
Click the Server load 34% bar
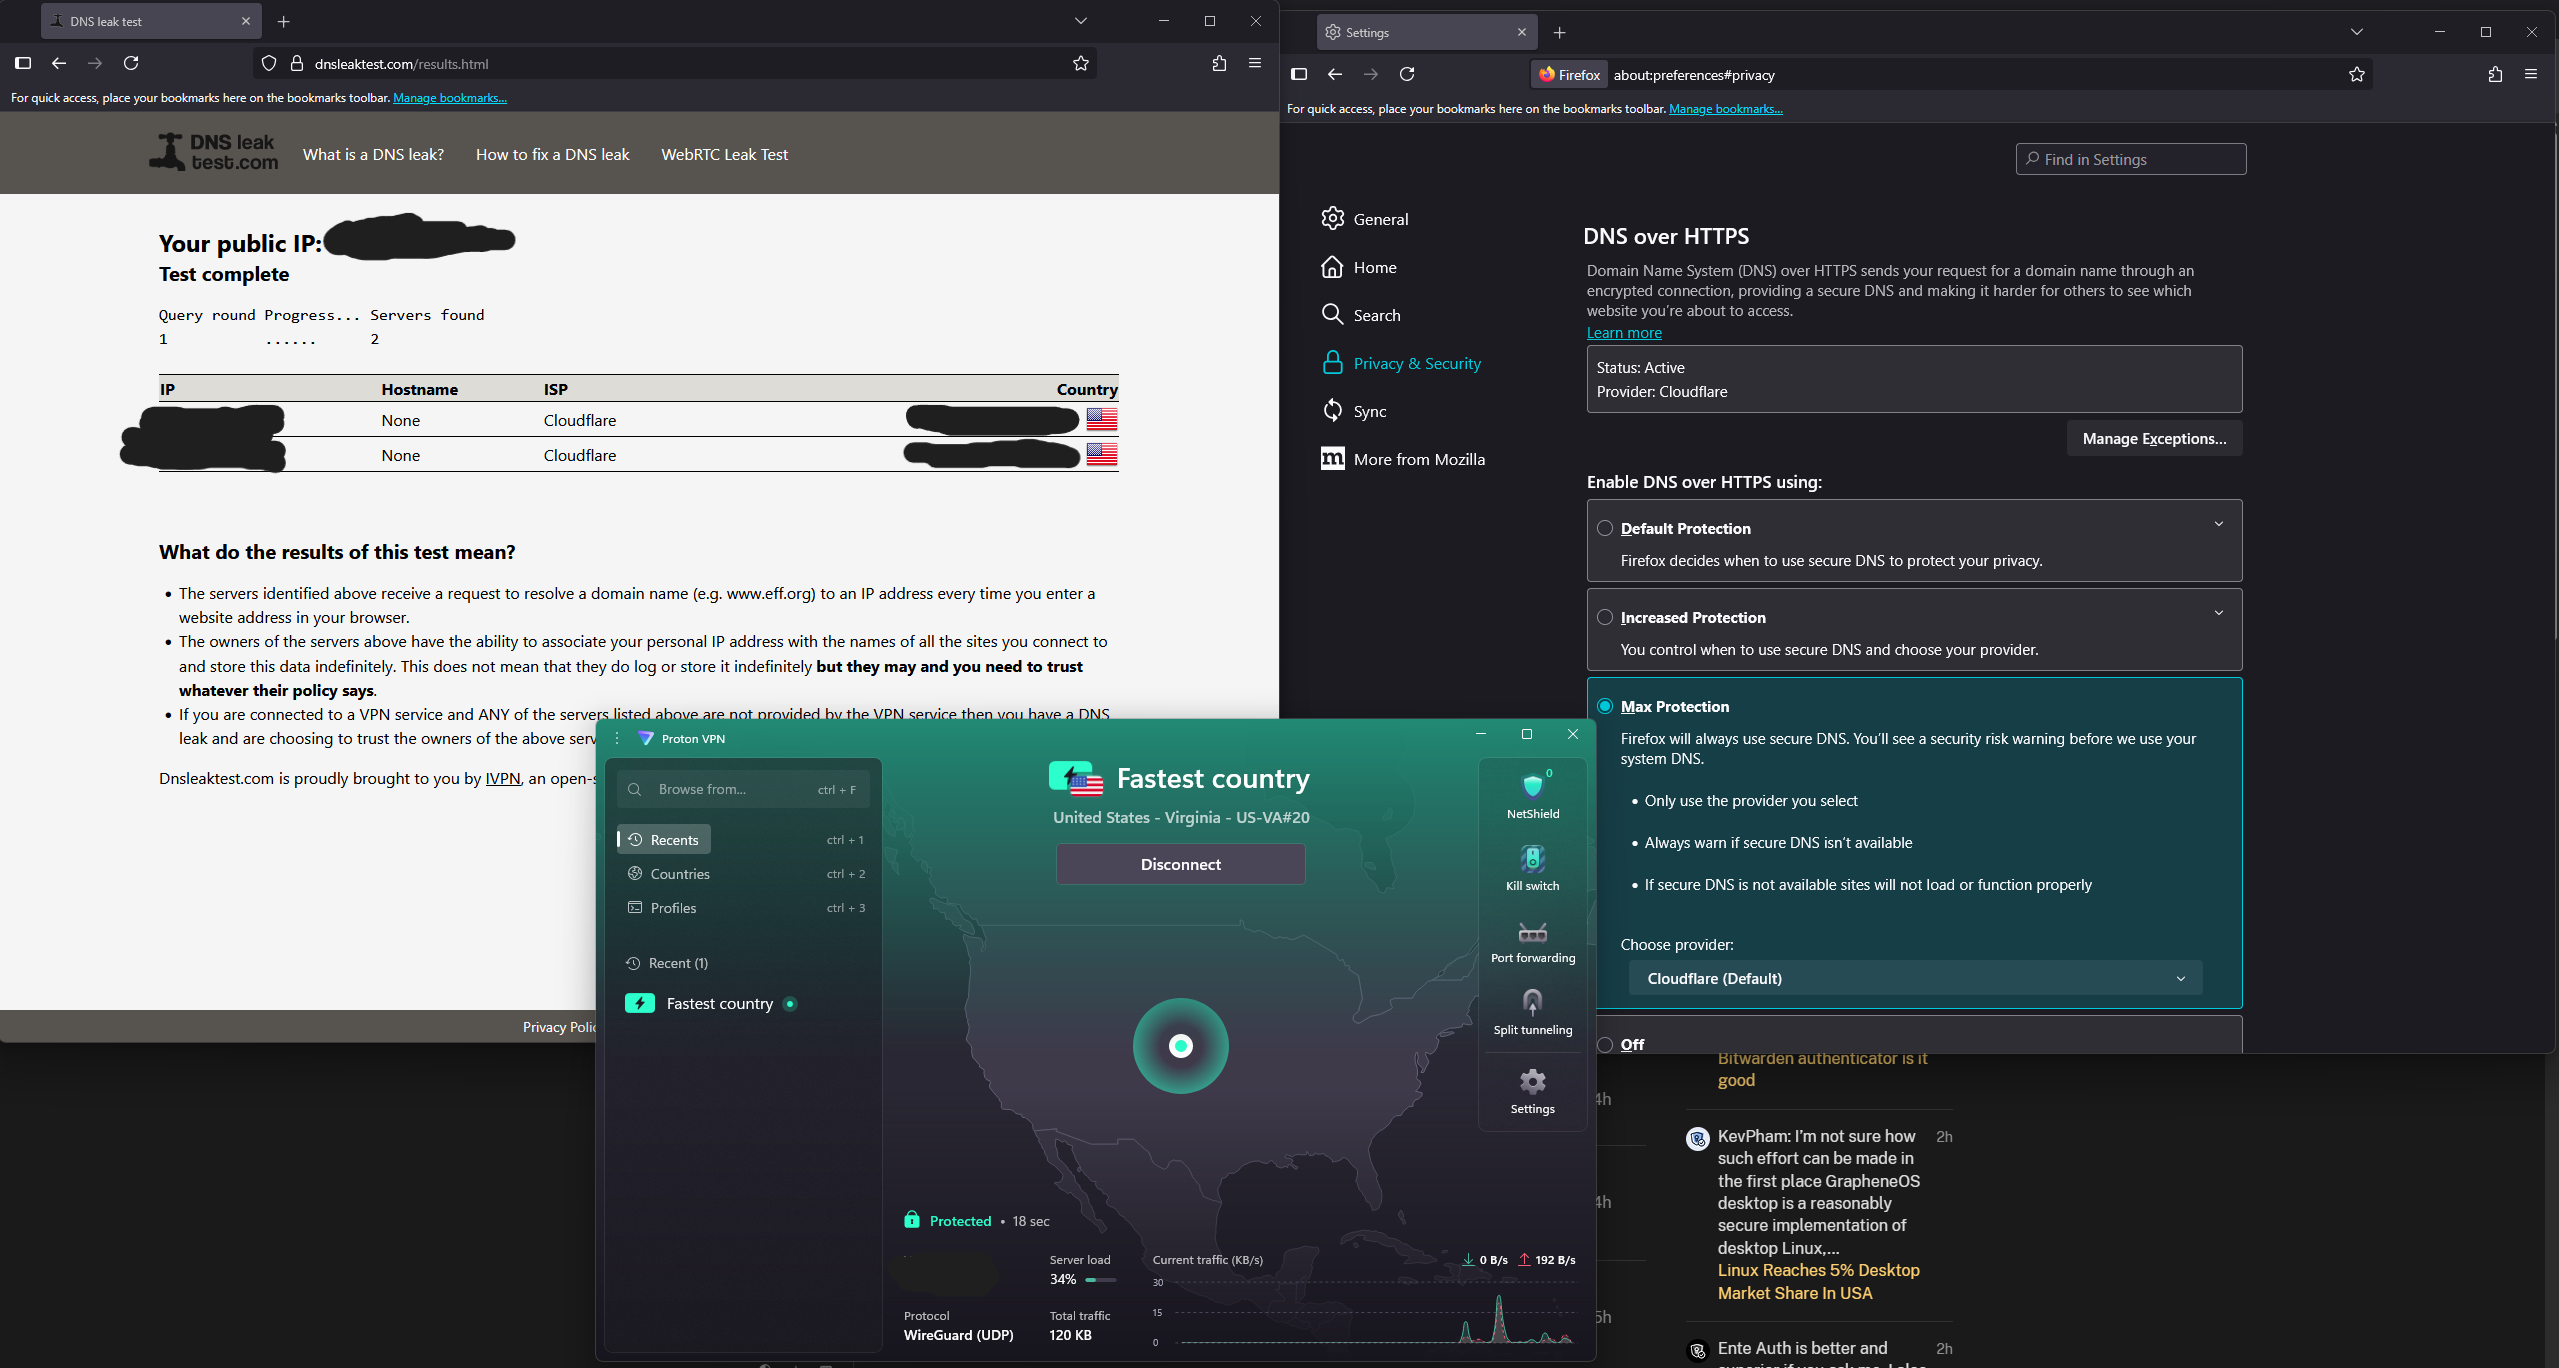click(1100, 1279)
